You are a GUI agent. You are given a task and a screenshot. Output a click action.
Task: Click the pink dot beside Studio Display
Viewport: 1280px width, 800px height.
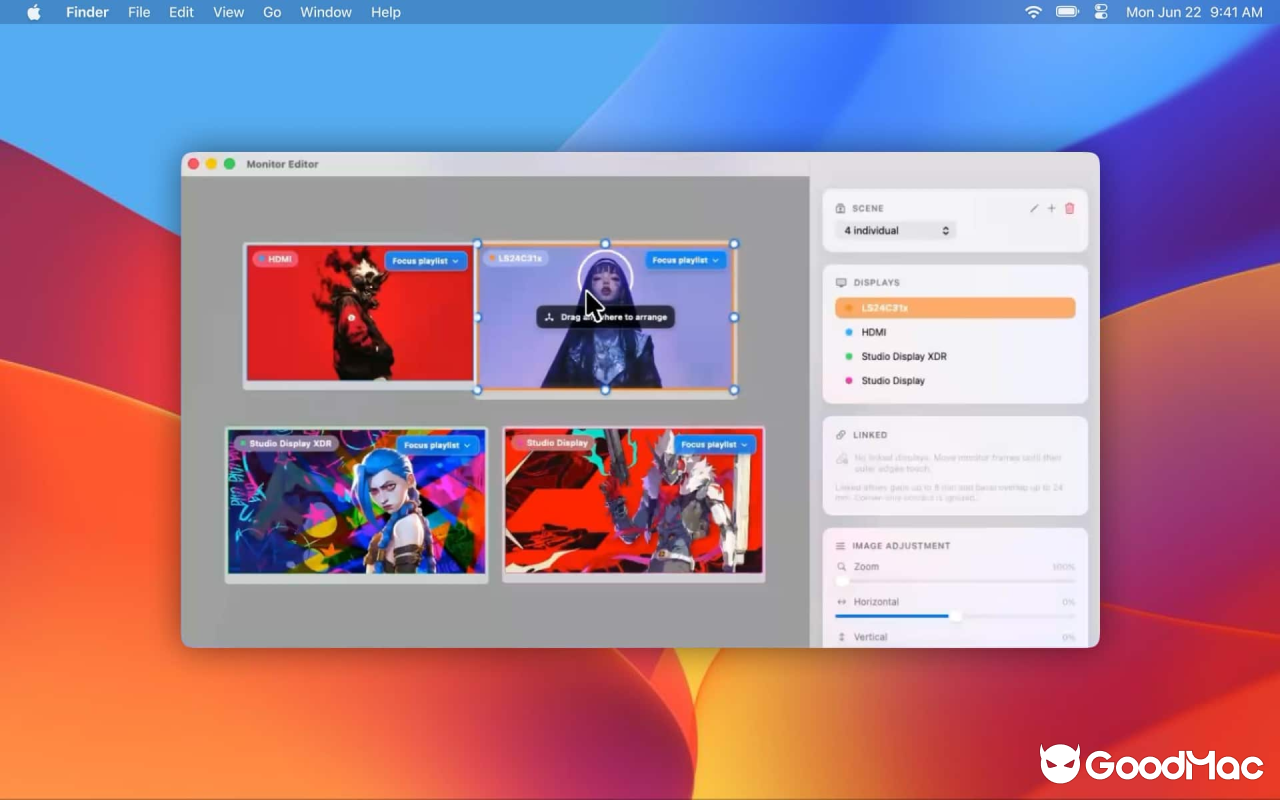849,381
